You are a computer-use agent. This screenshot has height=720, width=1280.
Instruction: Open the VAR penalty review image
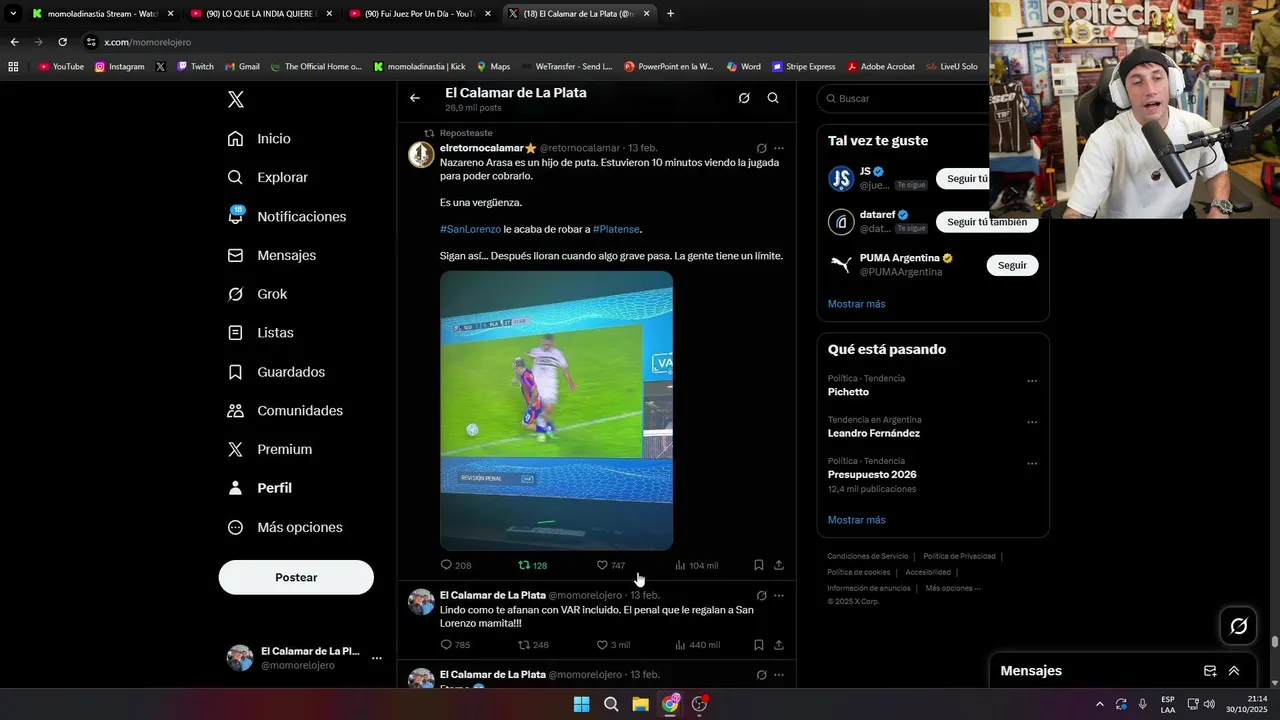coord(557,410)
